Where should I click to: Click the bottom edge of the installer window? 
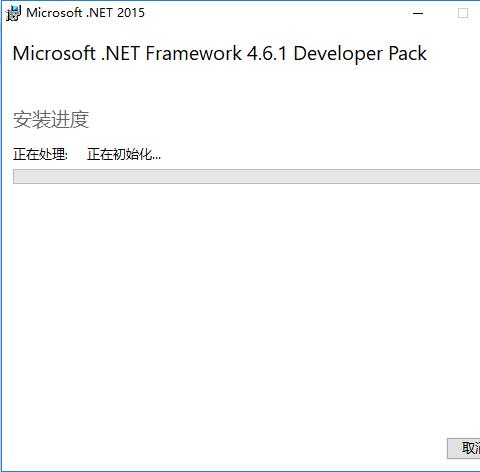coord(240,471)
